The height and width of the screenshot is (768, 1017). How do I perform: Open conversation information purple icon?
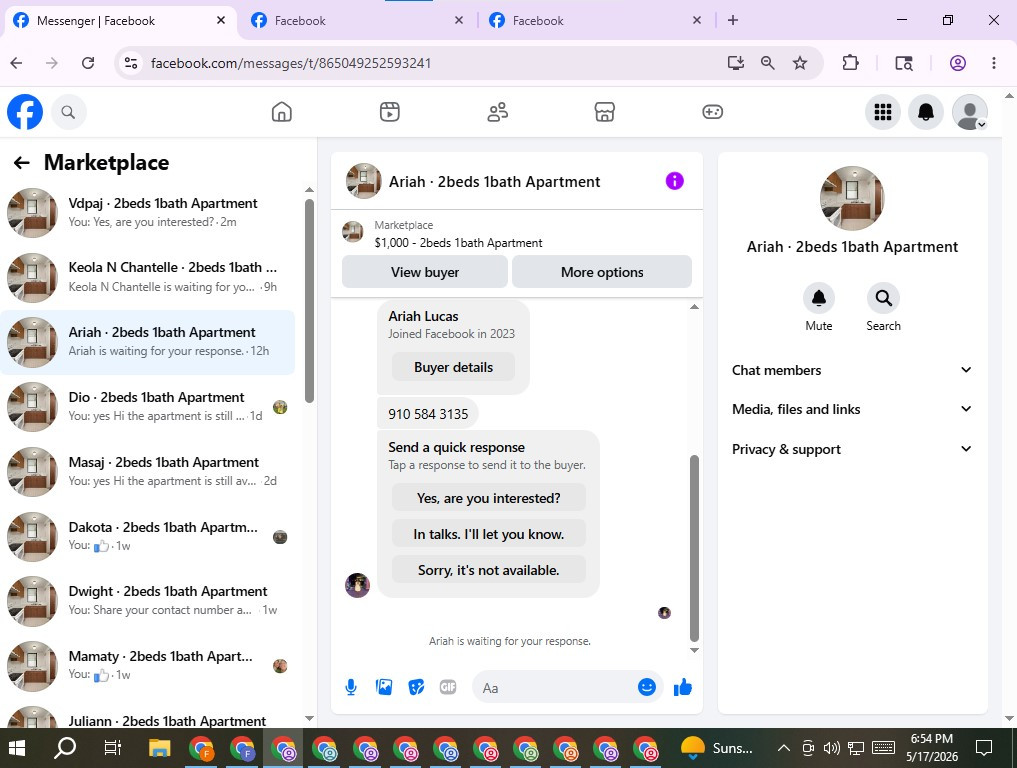(x=675, y=181)
